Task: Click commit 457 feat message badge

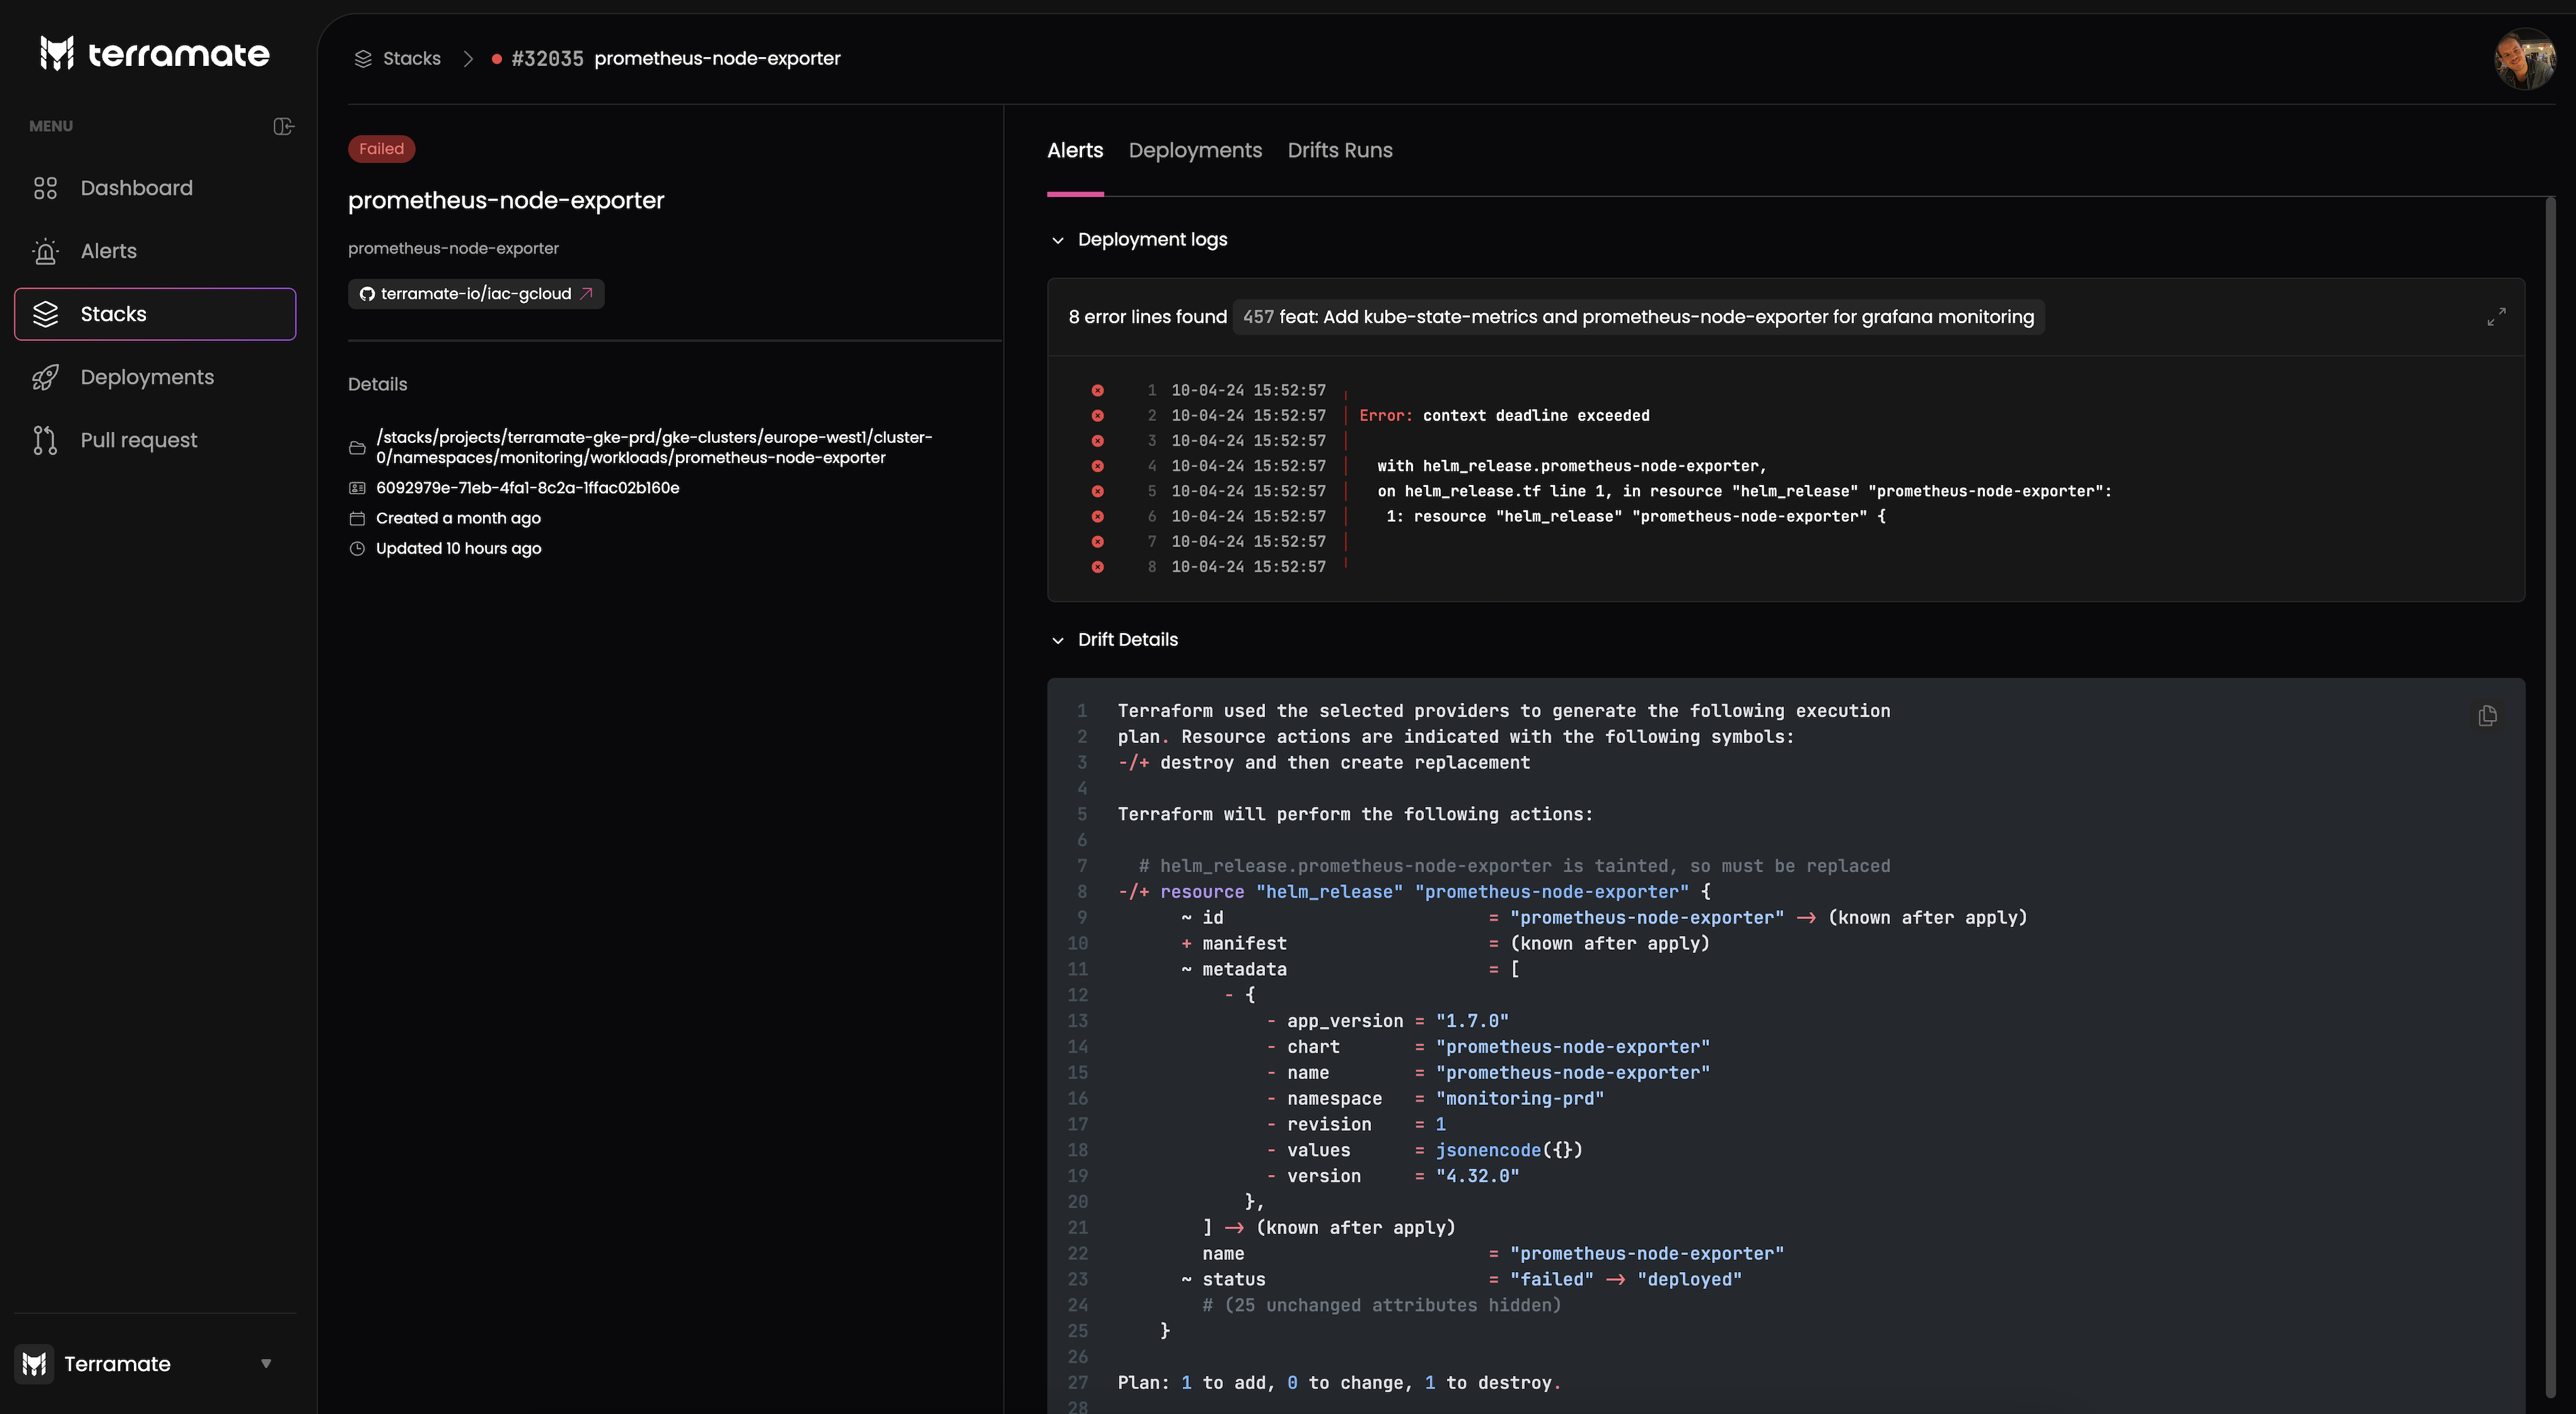Action: click(x=1638, y=317)
